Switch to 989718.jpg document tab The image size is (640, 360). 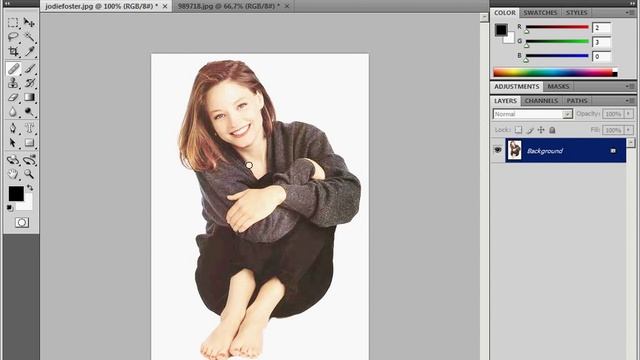click(229, 6)
